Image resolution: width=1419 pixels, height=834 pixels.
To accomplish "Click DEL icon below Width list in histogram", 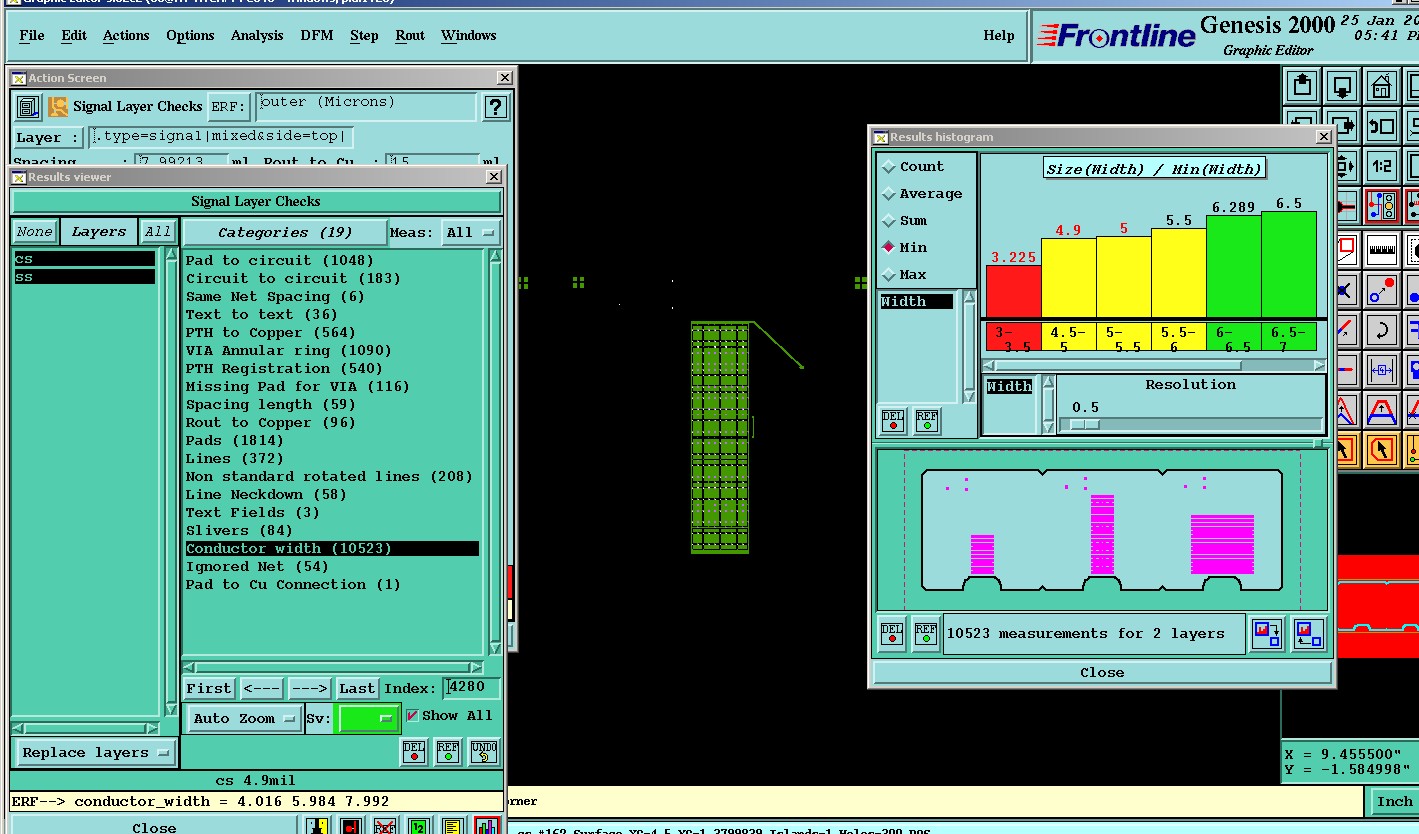I will point(893,420).
